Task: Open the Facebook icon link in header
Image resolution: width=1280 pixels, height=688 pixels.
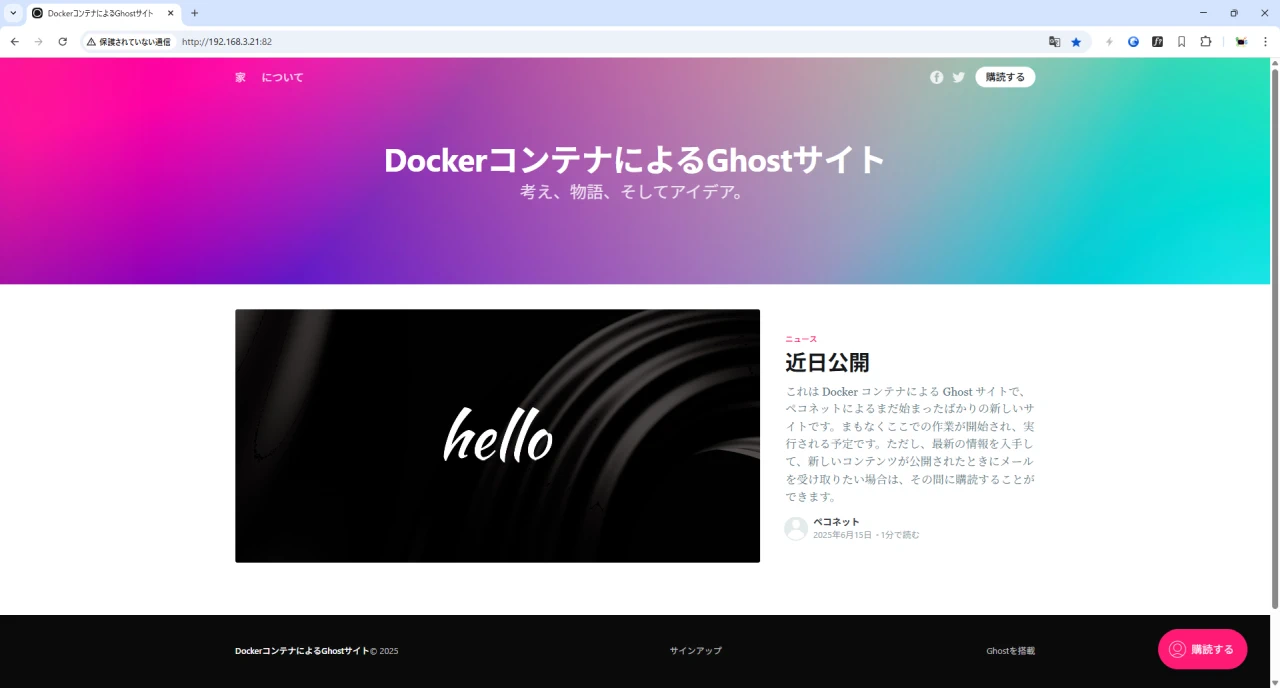Action: point(936,77)
